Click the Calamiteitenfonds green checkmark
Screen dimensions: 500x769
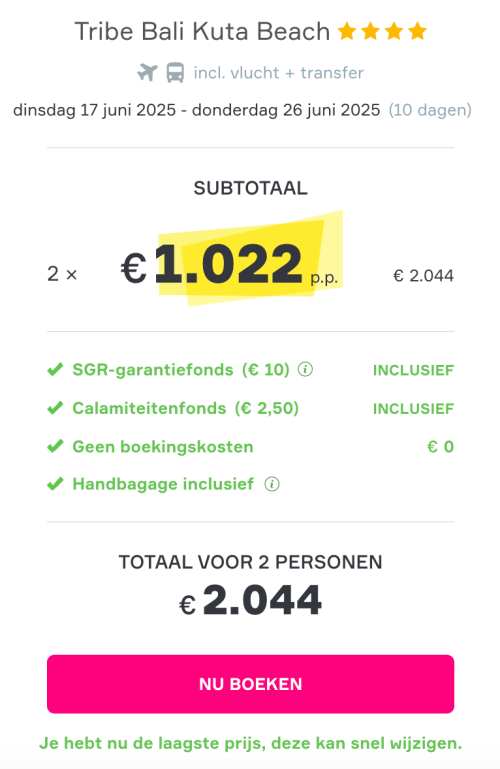(x=55, y=408)
